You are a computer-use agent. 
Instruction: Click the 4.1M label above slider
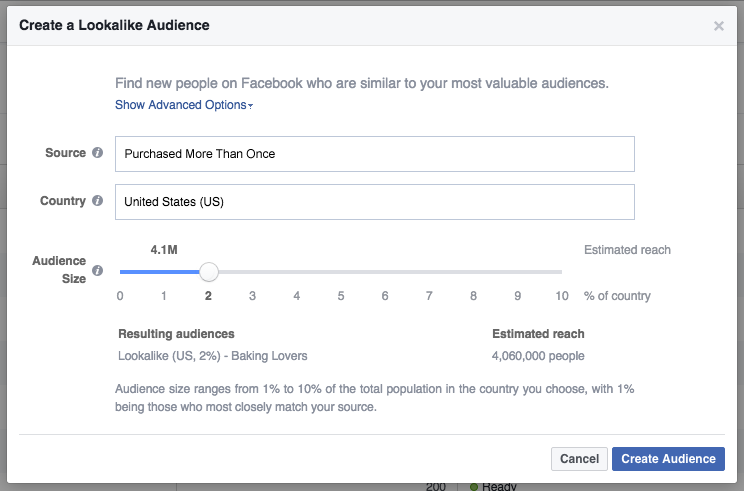coord(164,250)
